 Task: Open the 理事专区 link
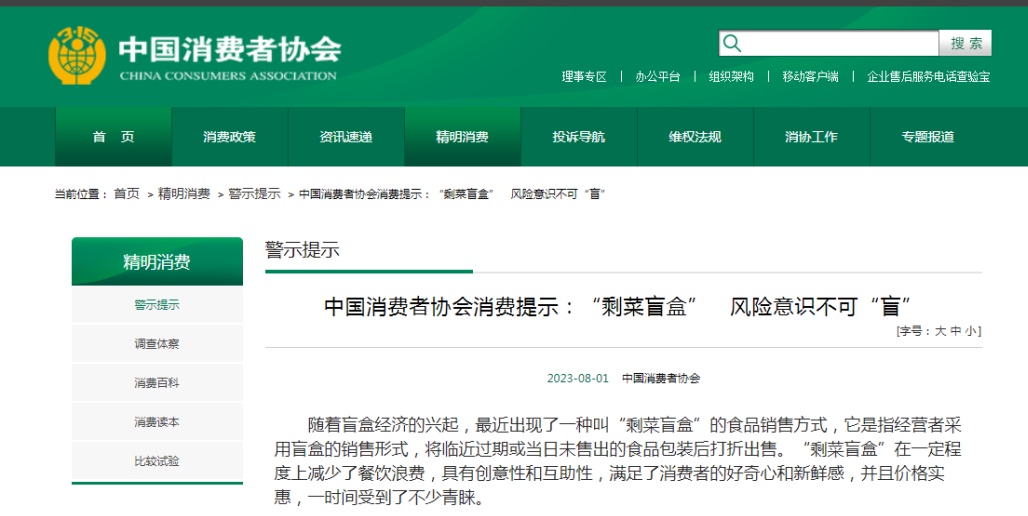tap(584, 77)
